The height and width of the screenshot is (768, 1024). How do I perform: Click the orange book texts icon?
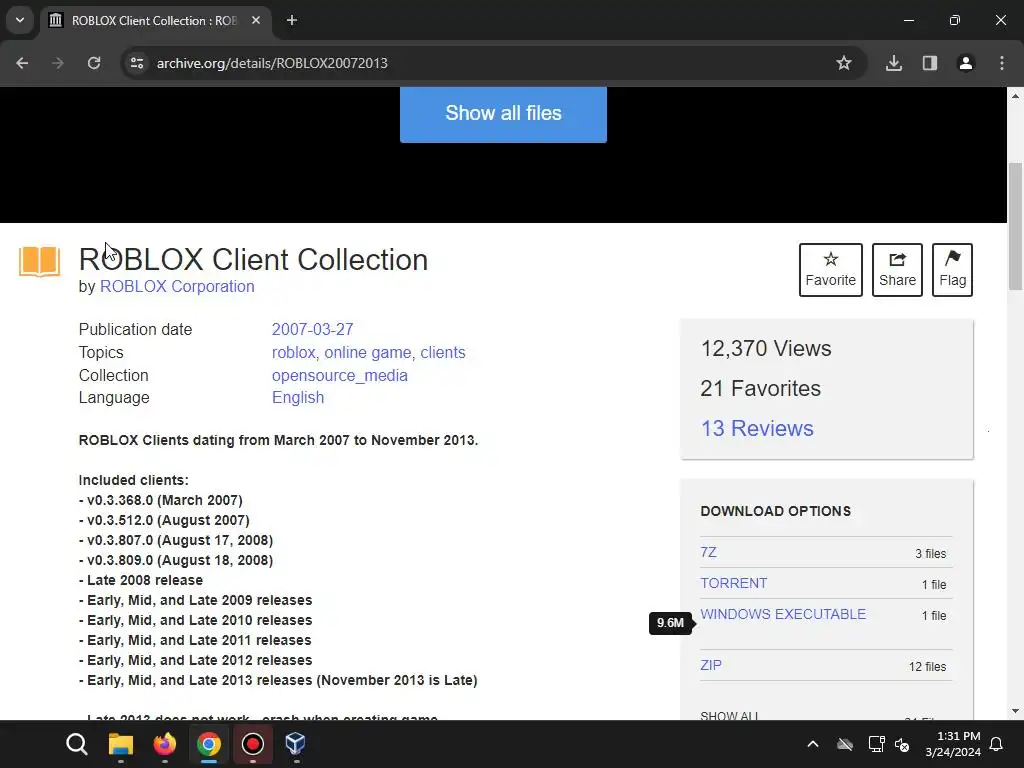coord(40,262)
